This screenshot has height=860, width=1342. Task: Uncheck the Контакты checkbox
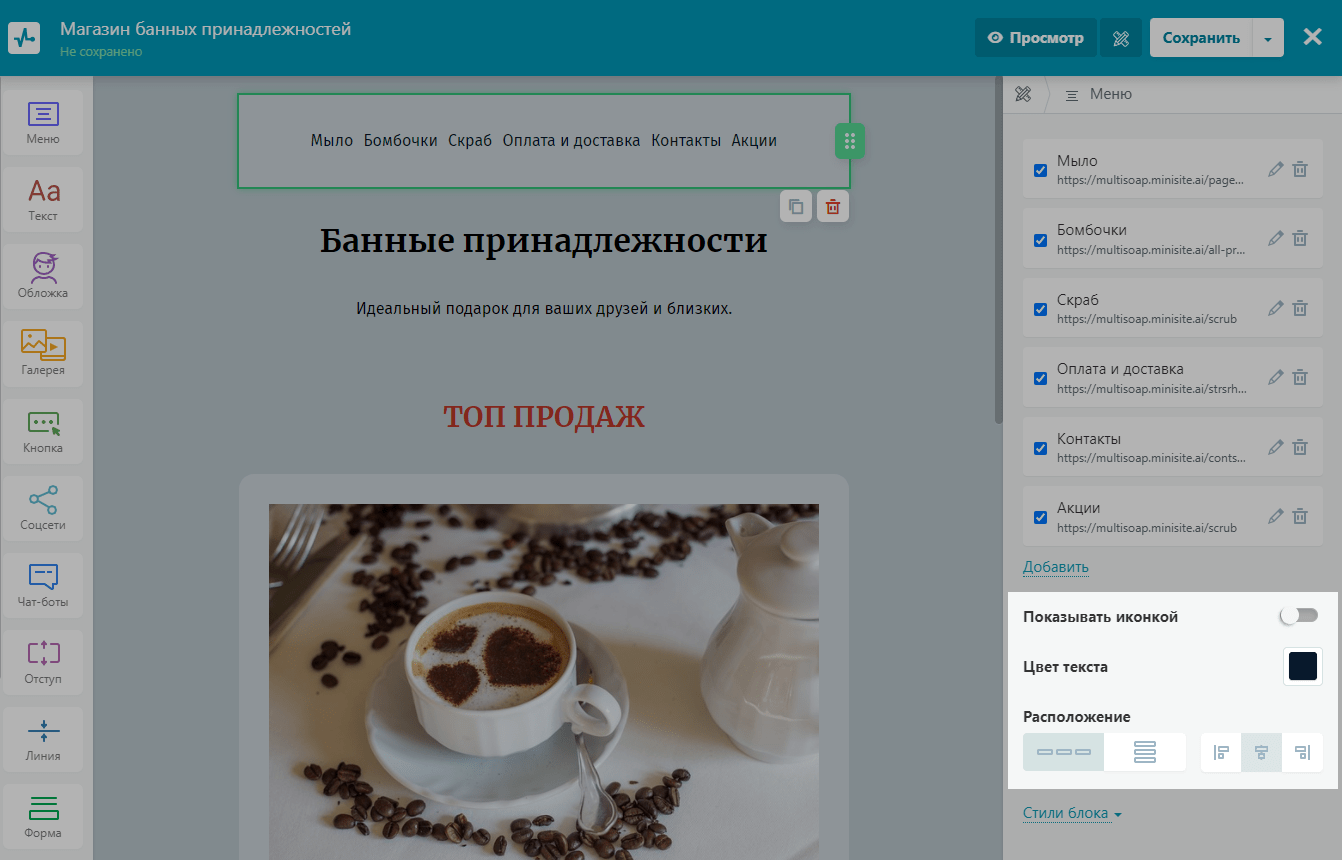click(1040, 448)
